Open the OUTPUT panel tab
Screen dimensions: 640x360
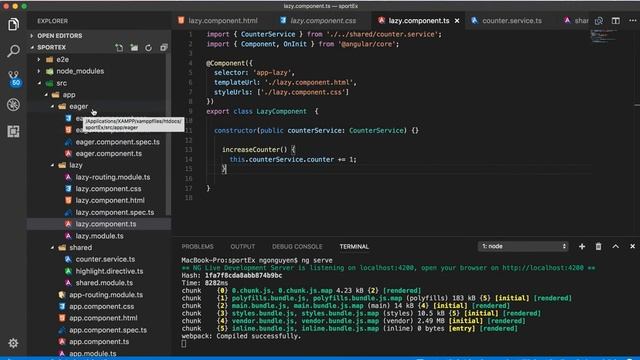(242, 247)
